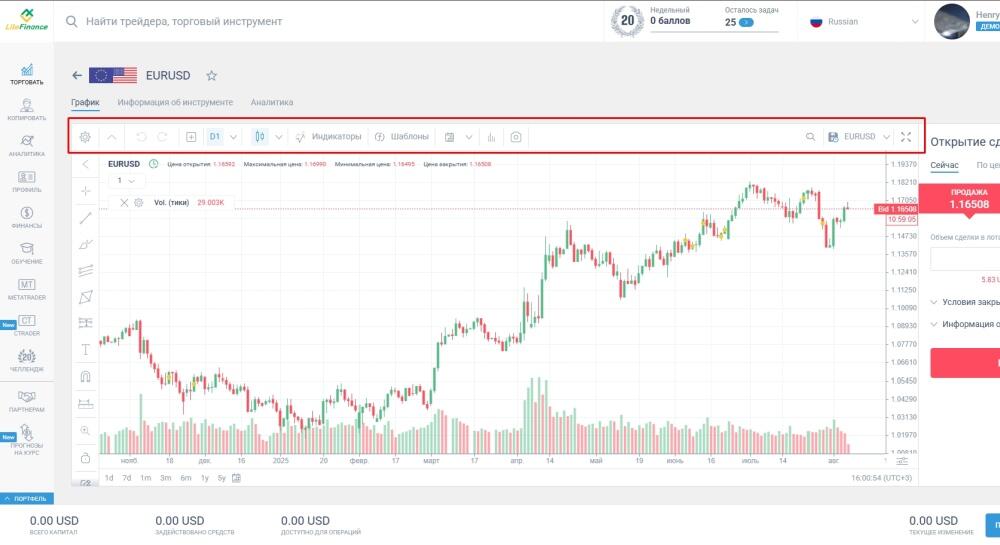The image size is (1000, 545).
Task: Open Vol. indicator settings gear
Action: tap(138, 203)
